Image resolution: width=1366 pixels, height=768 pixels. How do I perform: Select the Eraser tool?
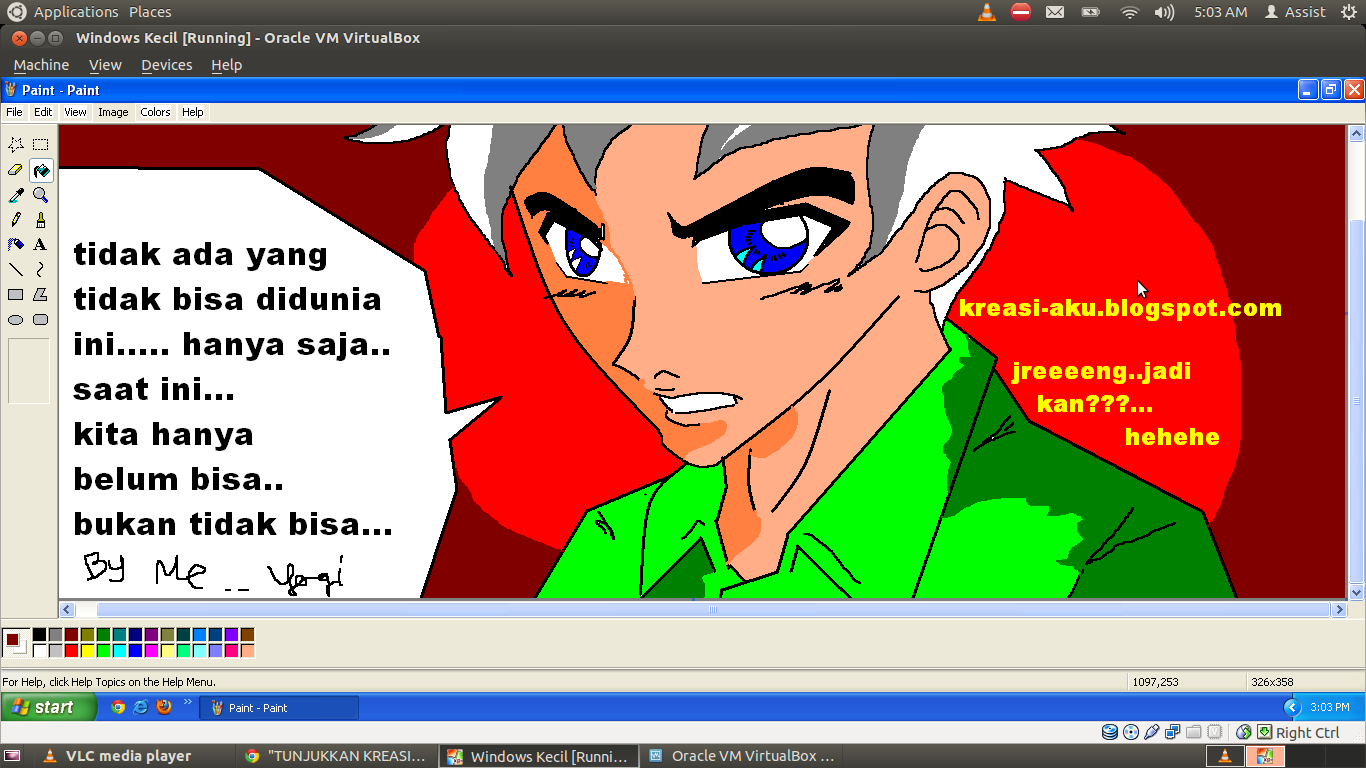16,170
